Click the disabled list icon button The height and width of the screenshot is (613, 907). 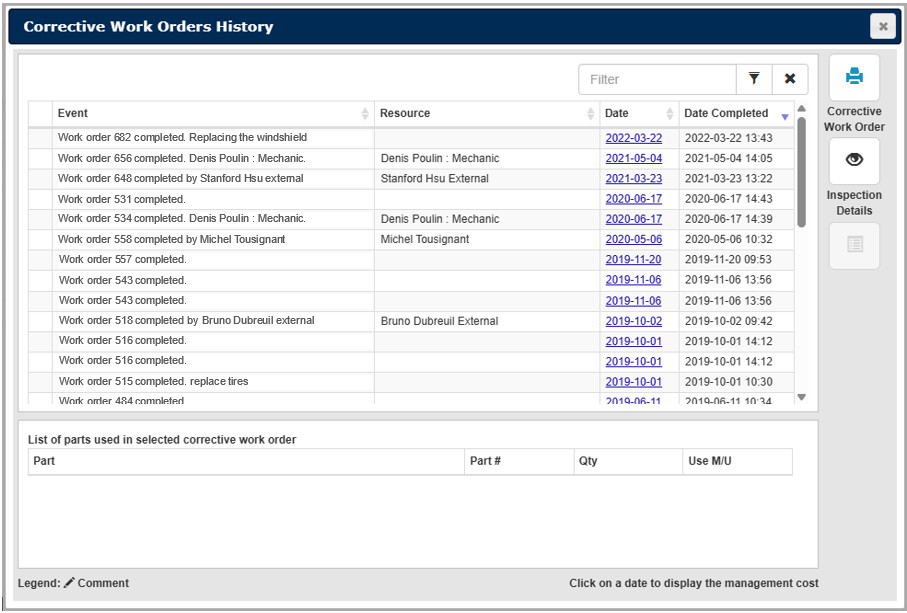click(854, 245)
